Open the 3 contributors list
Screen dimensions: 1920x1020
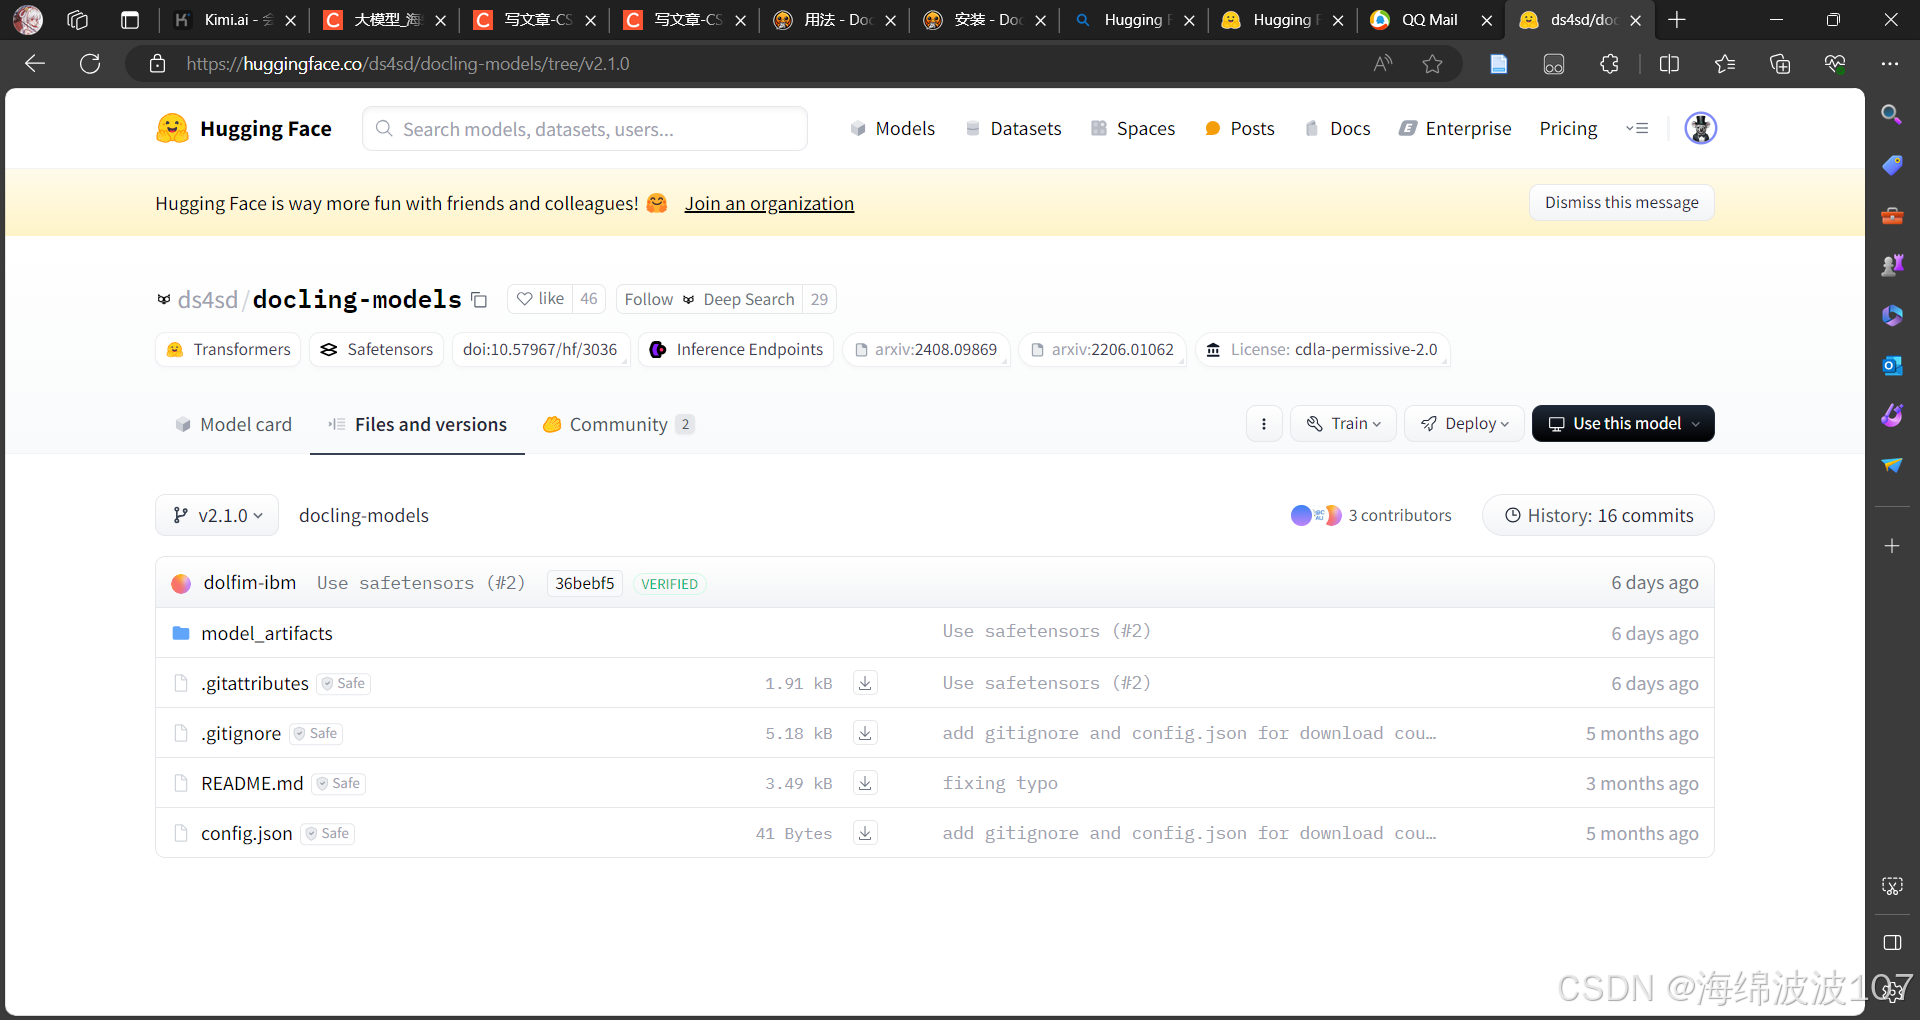[1371, 515]
